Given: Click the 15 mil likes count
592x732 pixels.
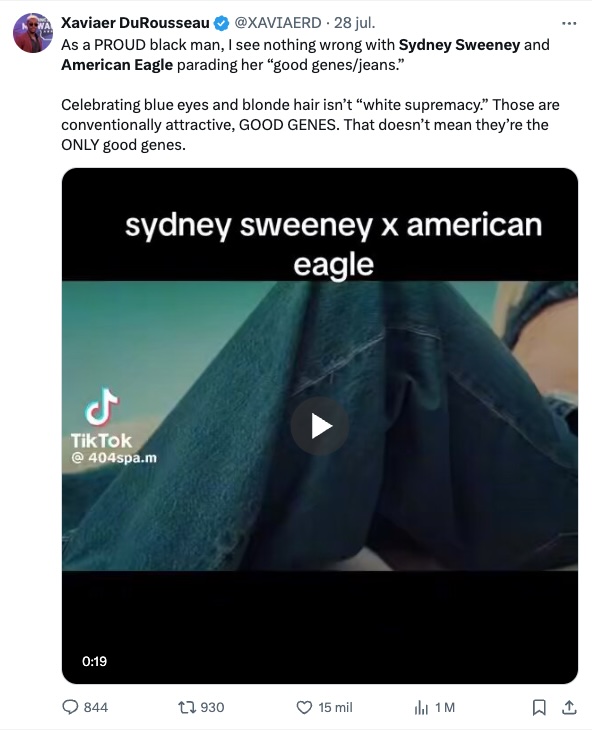Looking at the screenshot, I should (x=335, y=707).
